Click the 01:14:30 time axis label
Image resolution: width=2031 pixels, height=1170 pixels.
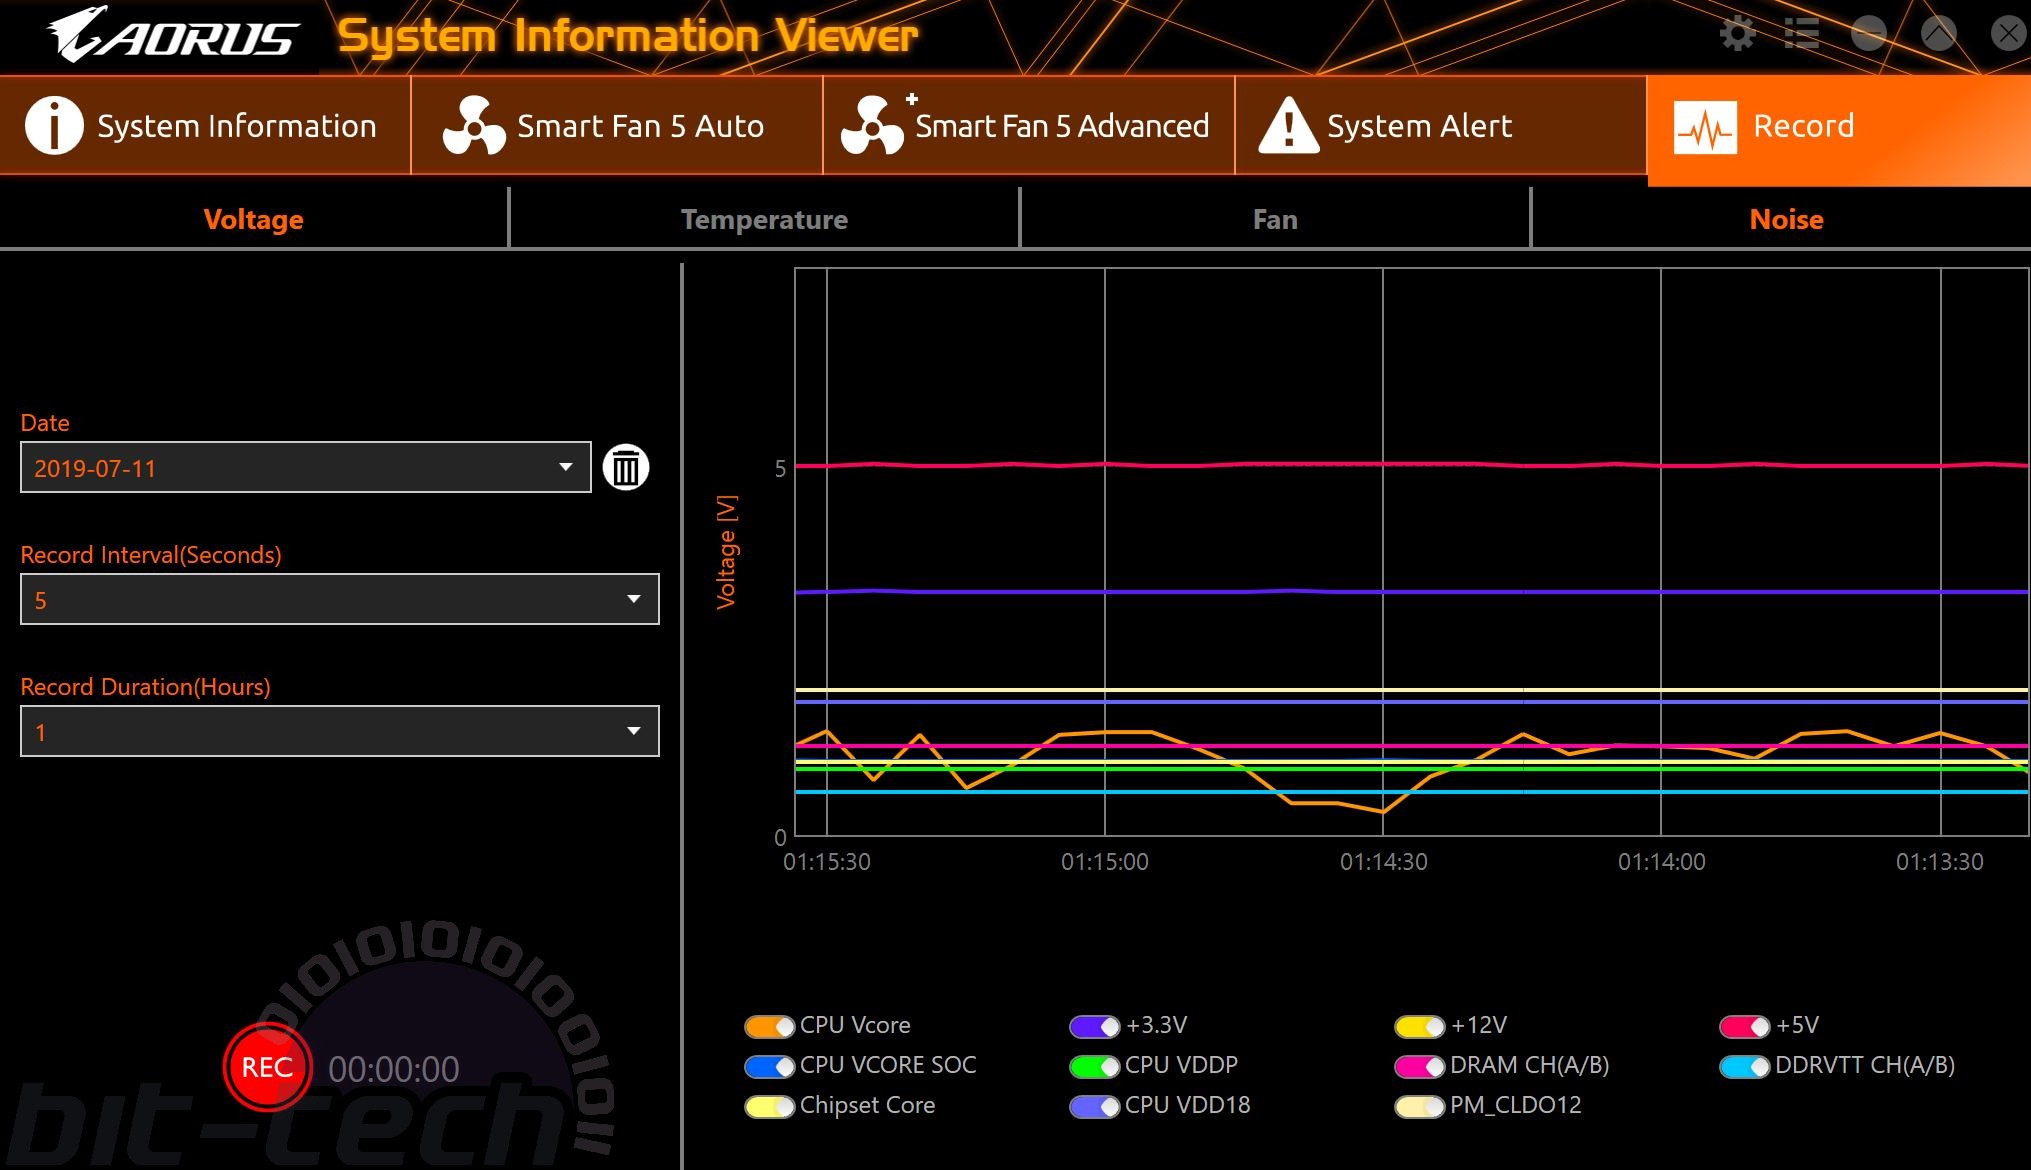(1384, 861)
